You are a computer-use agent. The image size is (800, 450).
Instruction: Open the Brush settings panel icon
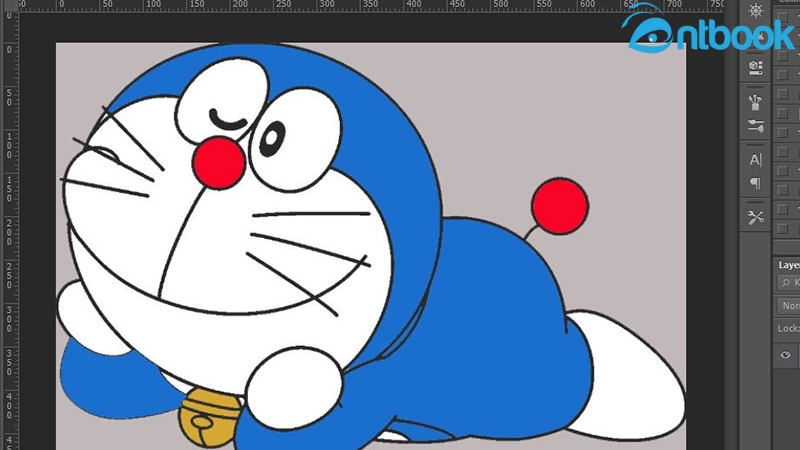click(x=756, y=126)
